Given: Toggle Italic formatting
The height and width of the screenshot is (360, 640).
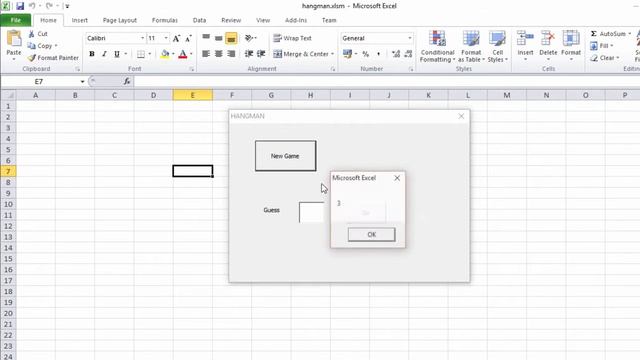Looking at the screenshot, I should pos(104,54).
